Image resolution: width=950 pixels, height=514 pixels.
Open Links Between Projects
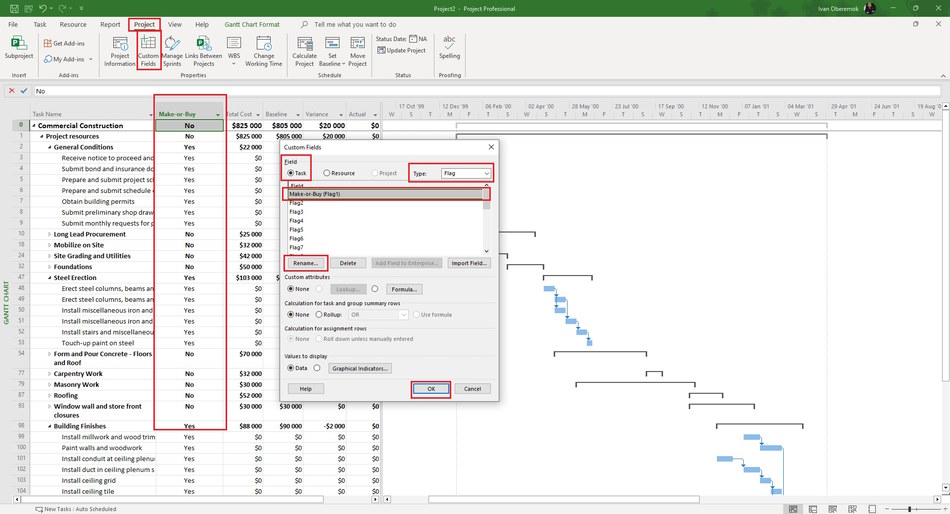[204, 51]
